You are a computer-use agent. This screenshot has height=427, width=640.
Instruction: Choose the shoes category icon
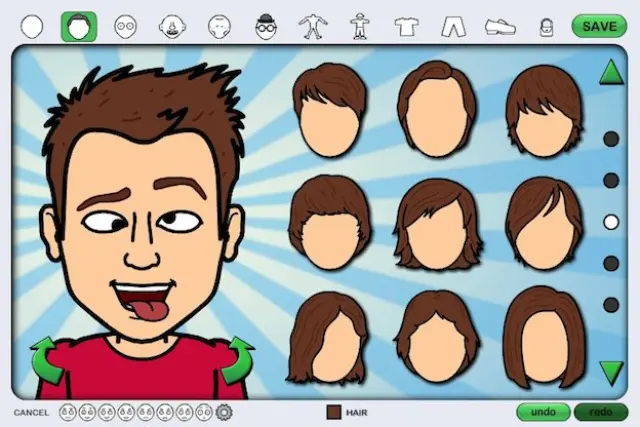(500, 27)
